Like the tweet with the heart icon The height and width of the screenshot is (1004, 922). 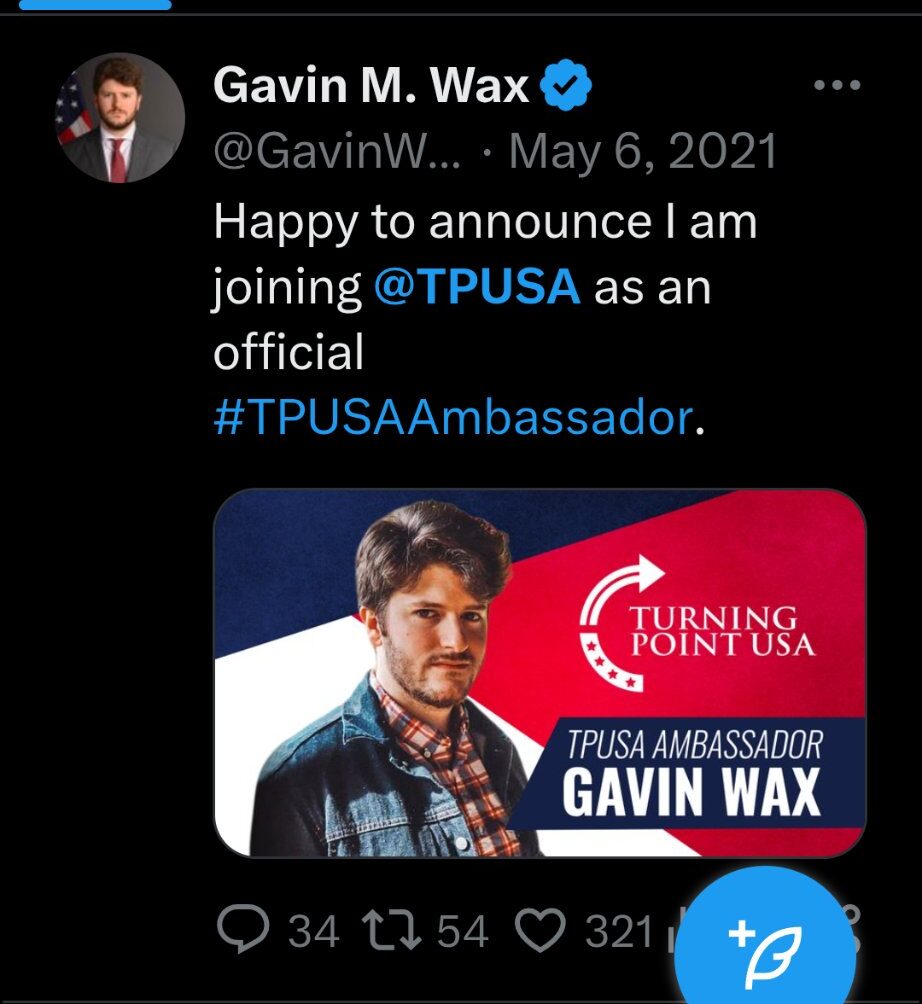[x=541, y=930]
